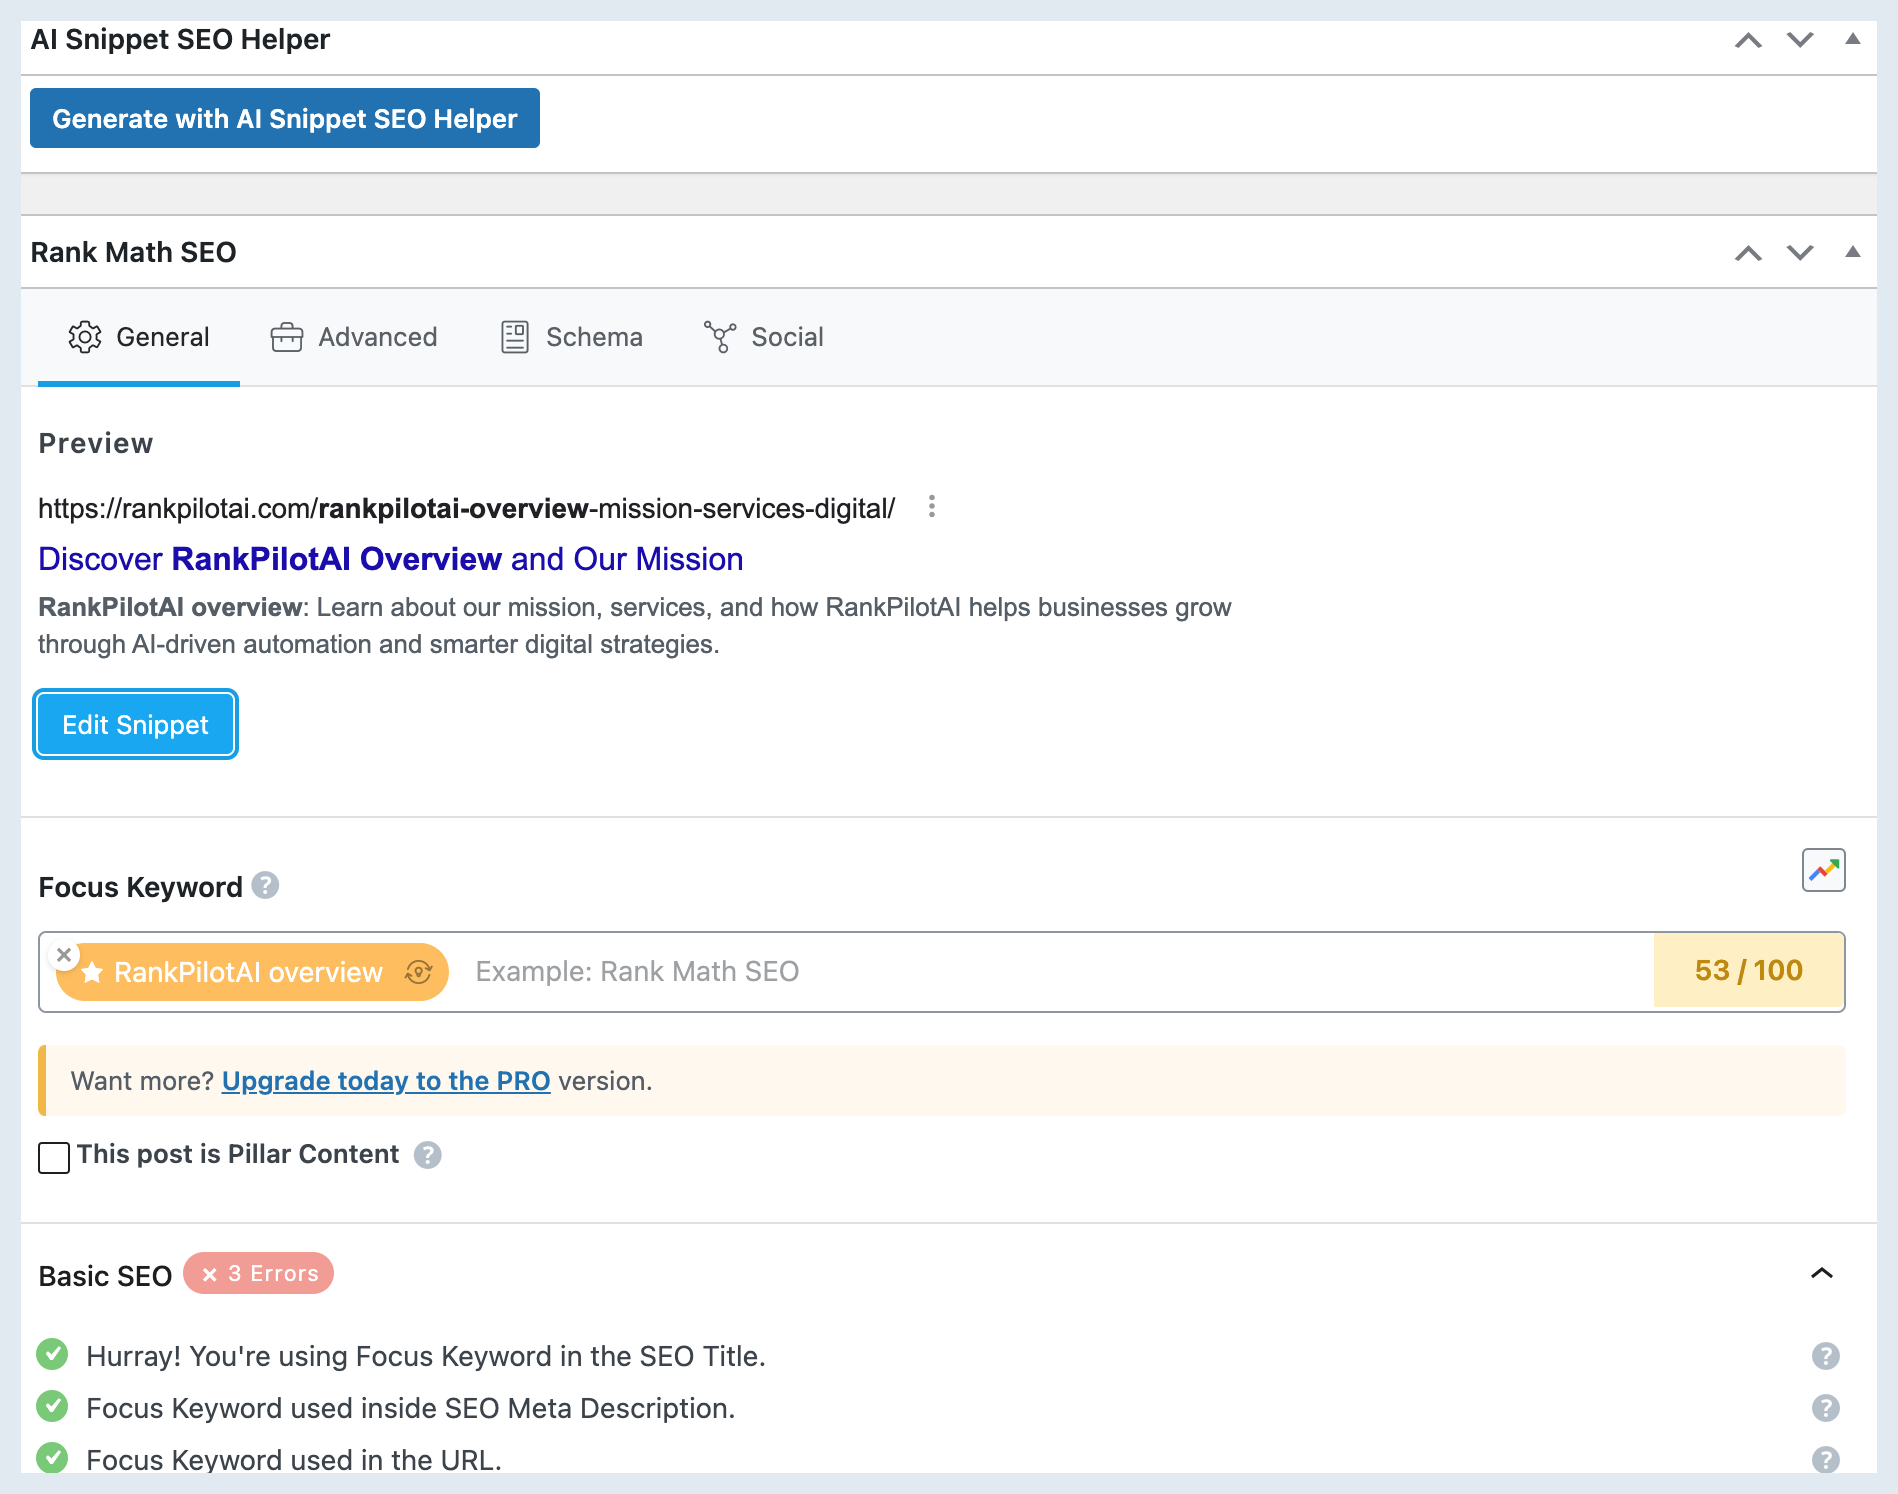Move Rank Math SEO panel up
This screenshot has height=1494, width=1898.
[x=1748, y=253]
